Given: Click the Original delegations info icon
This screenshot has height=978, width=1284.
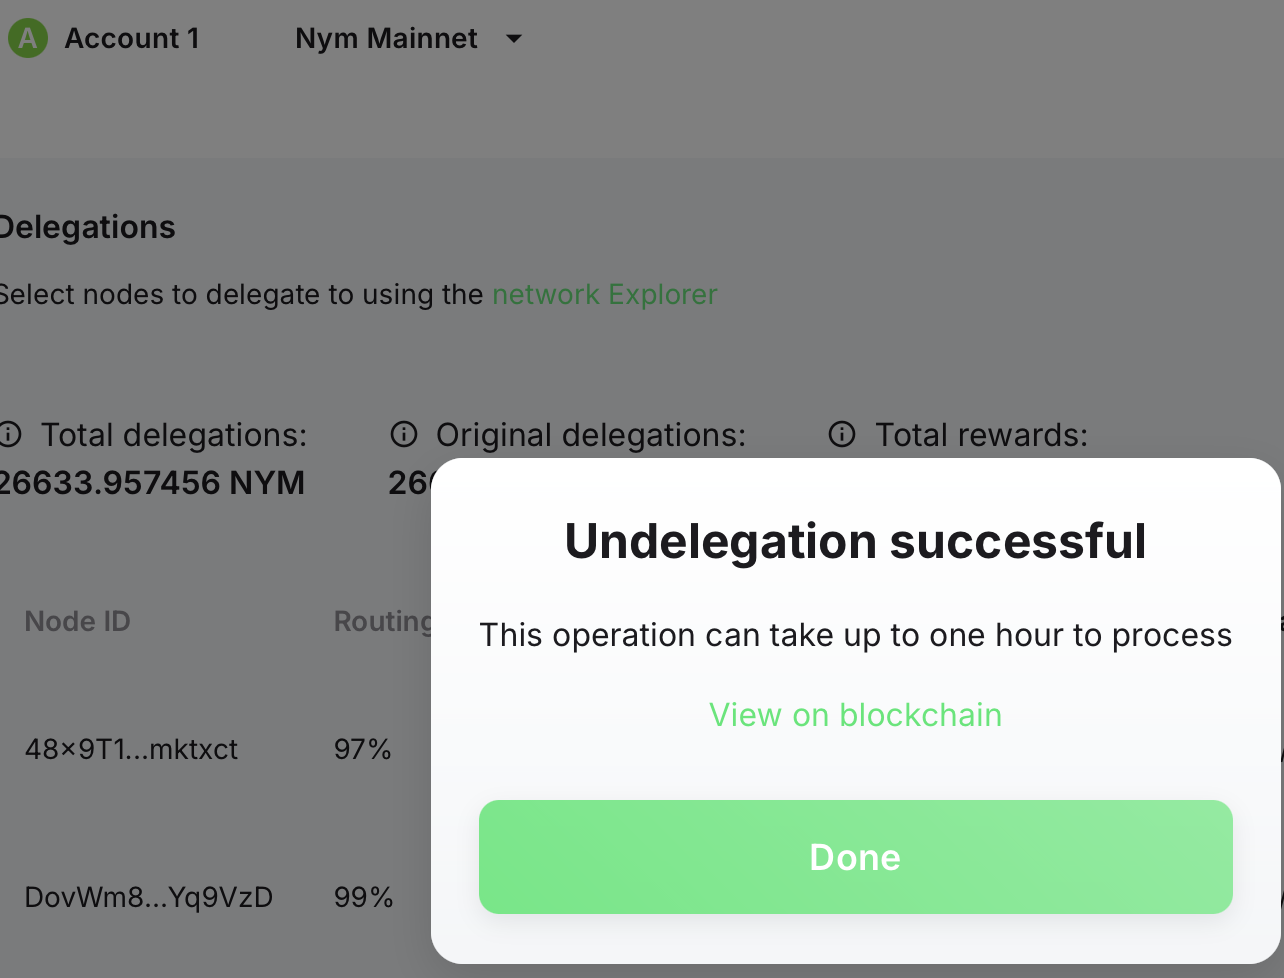Looking at the screenshot, I should coord(403,435).
